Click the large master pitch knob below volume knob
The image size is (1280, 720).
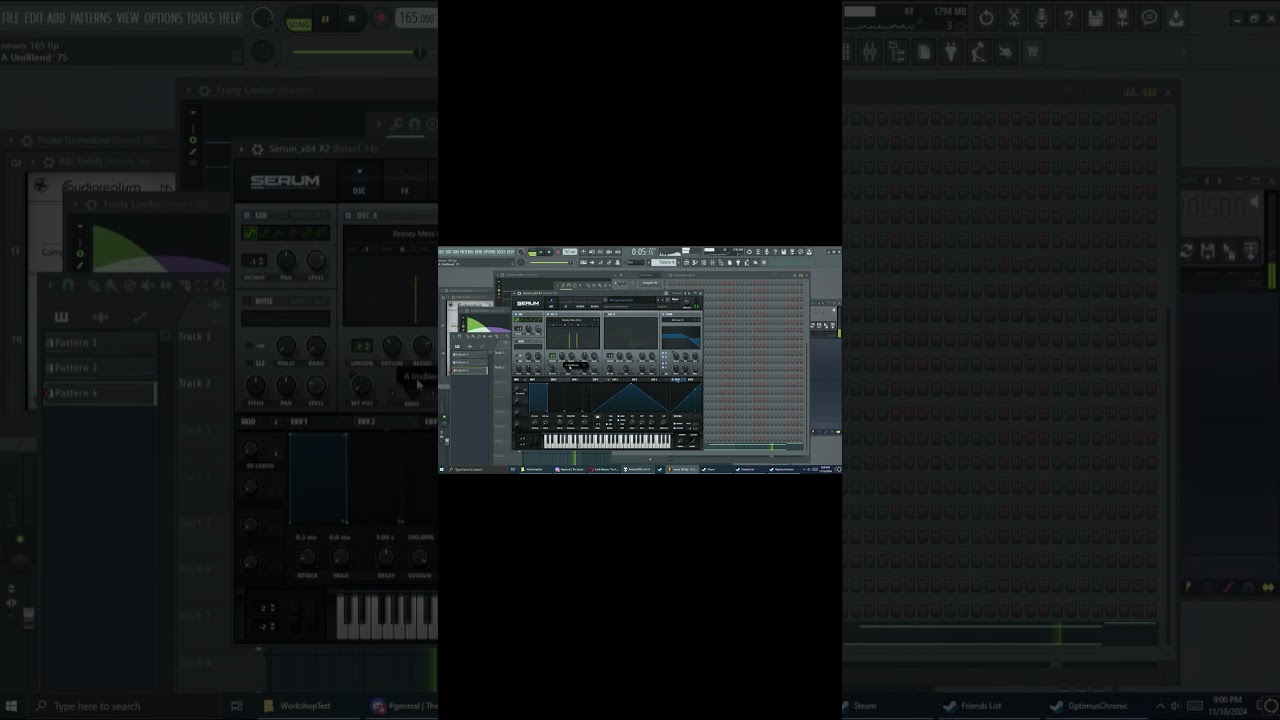(262, 51)
